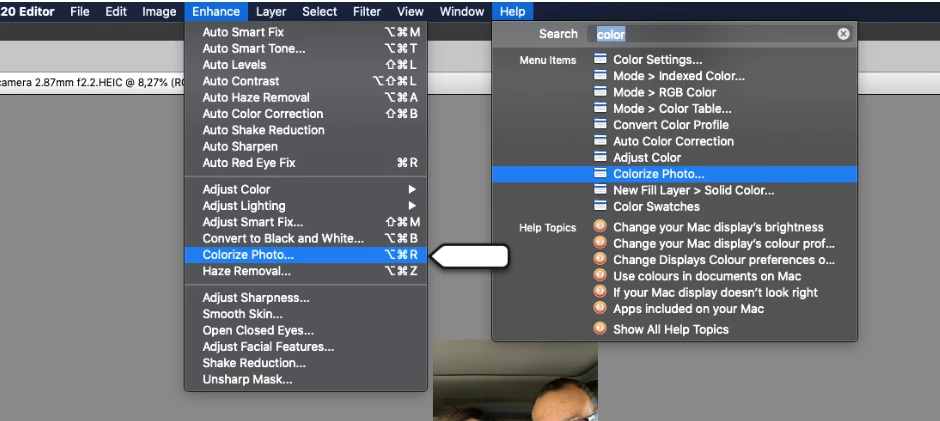Image resolution: width=940 pixels, height=421 pixels.
Task: Expand the Adjust Color submenu in Enhance menu
Action: point(306,190)
